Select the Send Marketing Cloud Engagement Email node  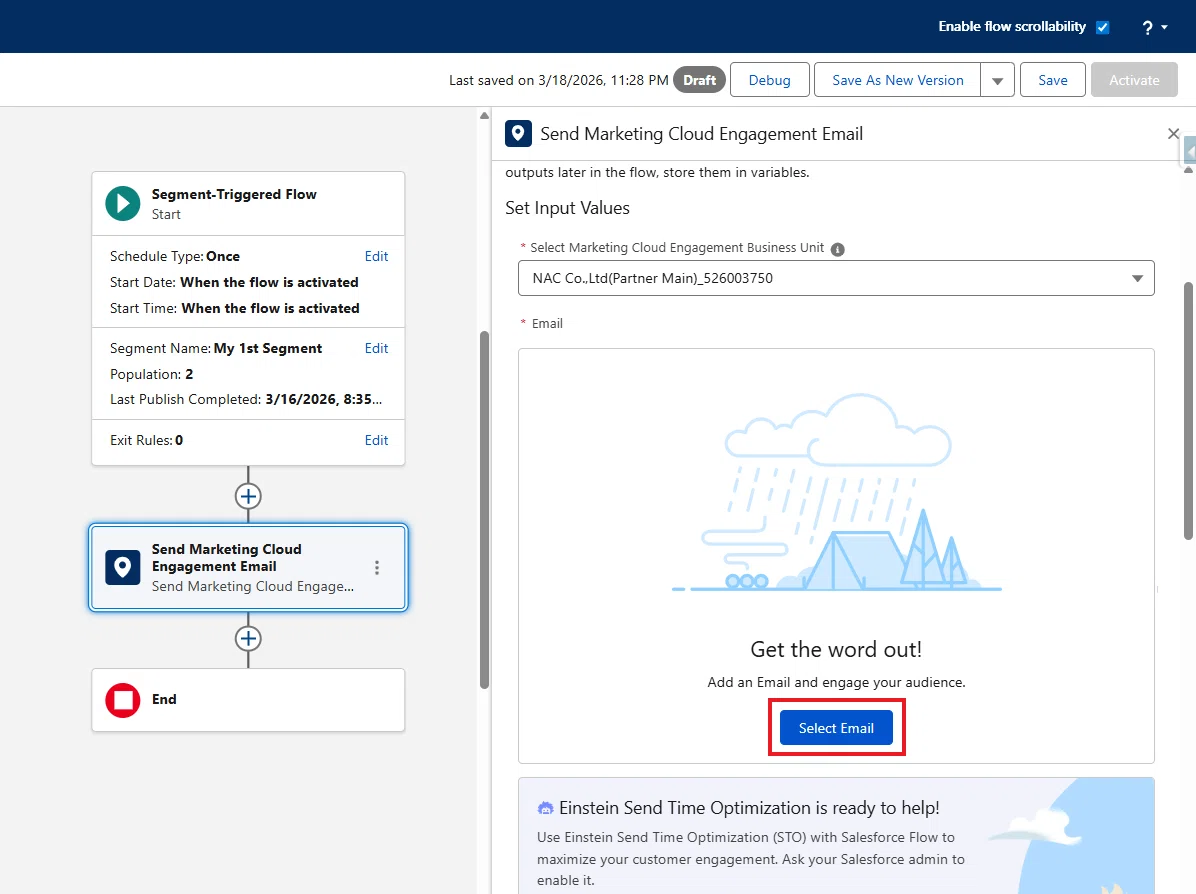(249, 568)
